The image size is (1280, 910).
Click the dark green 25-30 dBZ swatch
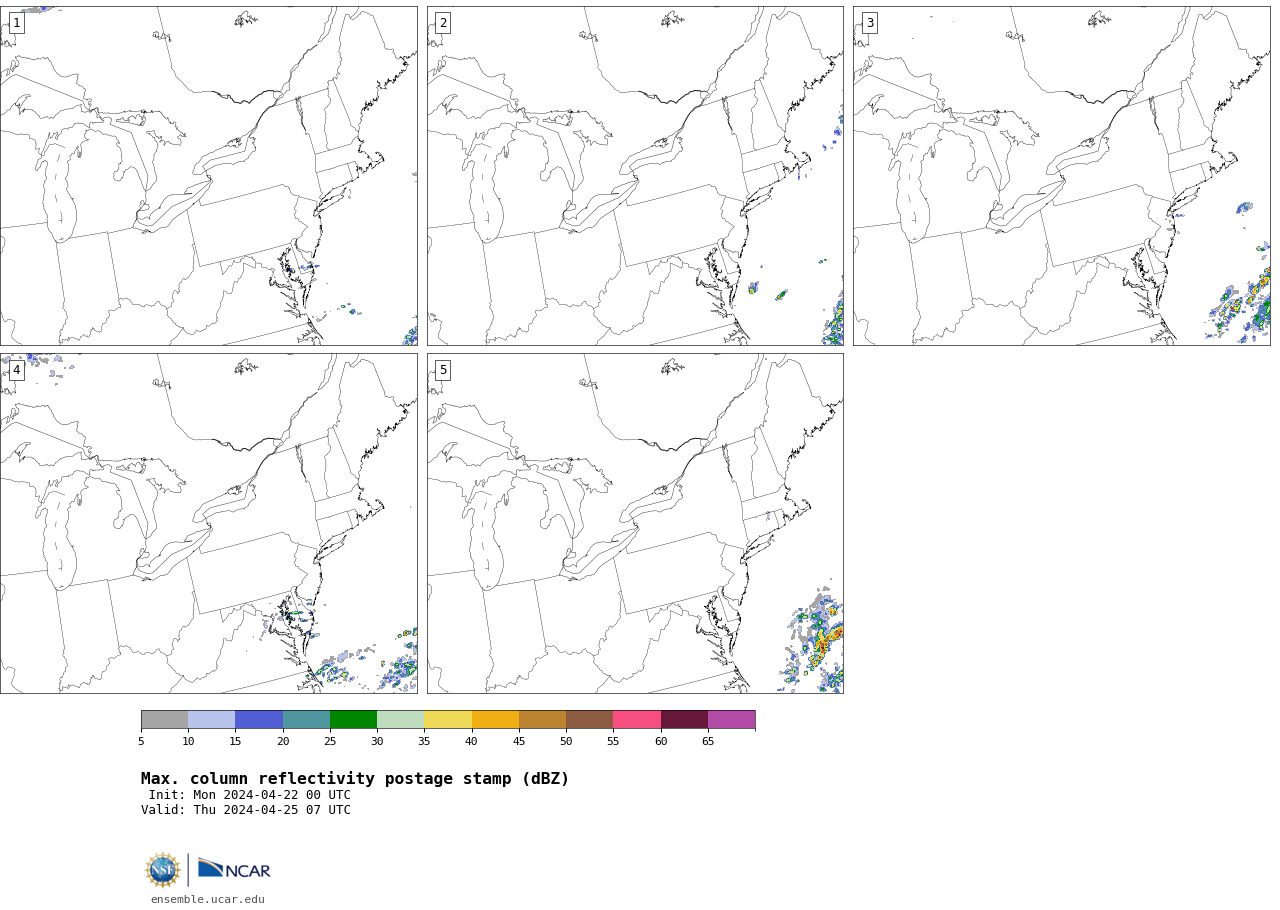(x=353, y=720)
